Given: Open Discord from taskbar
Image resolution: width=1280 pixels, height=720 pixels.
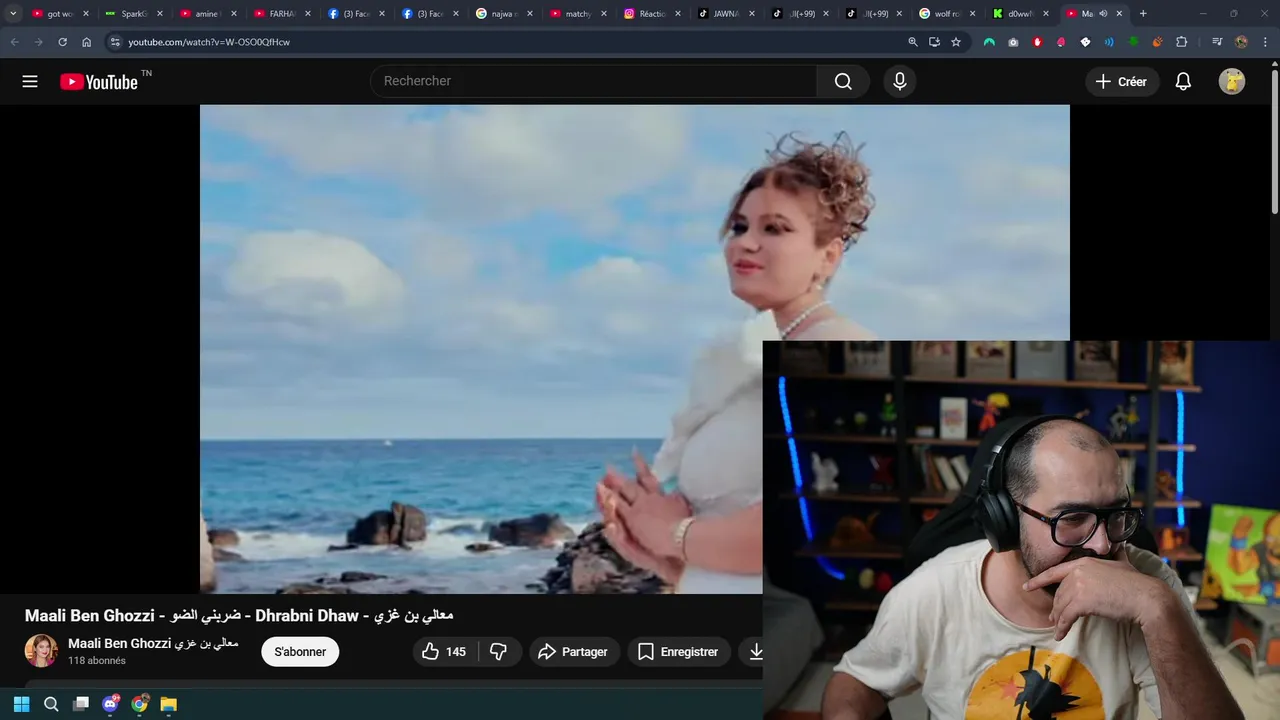Looking at the screenshot, I should coord(111,704).
